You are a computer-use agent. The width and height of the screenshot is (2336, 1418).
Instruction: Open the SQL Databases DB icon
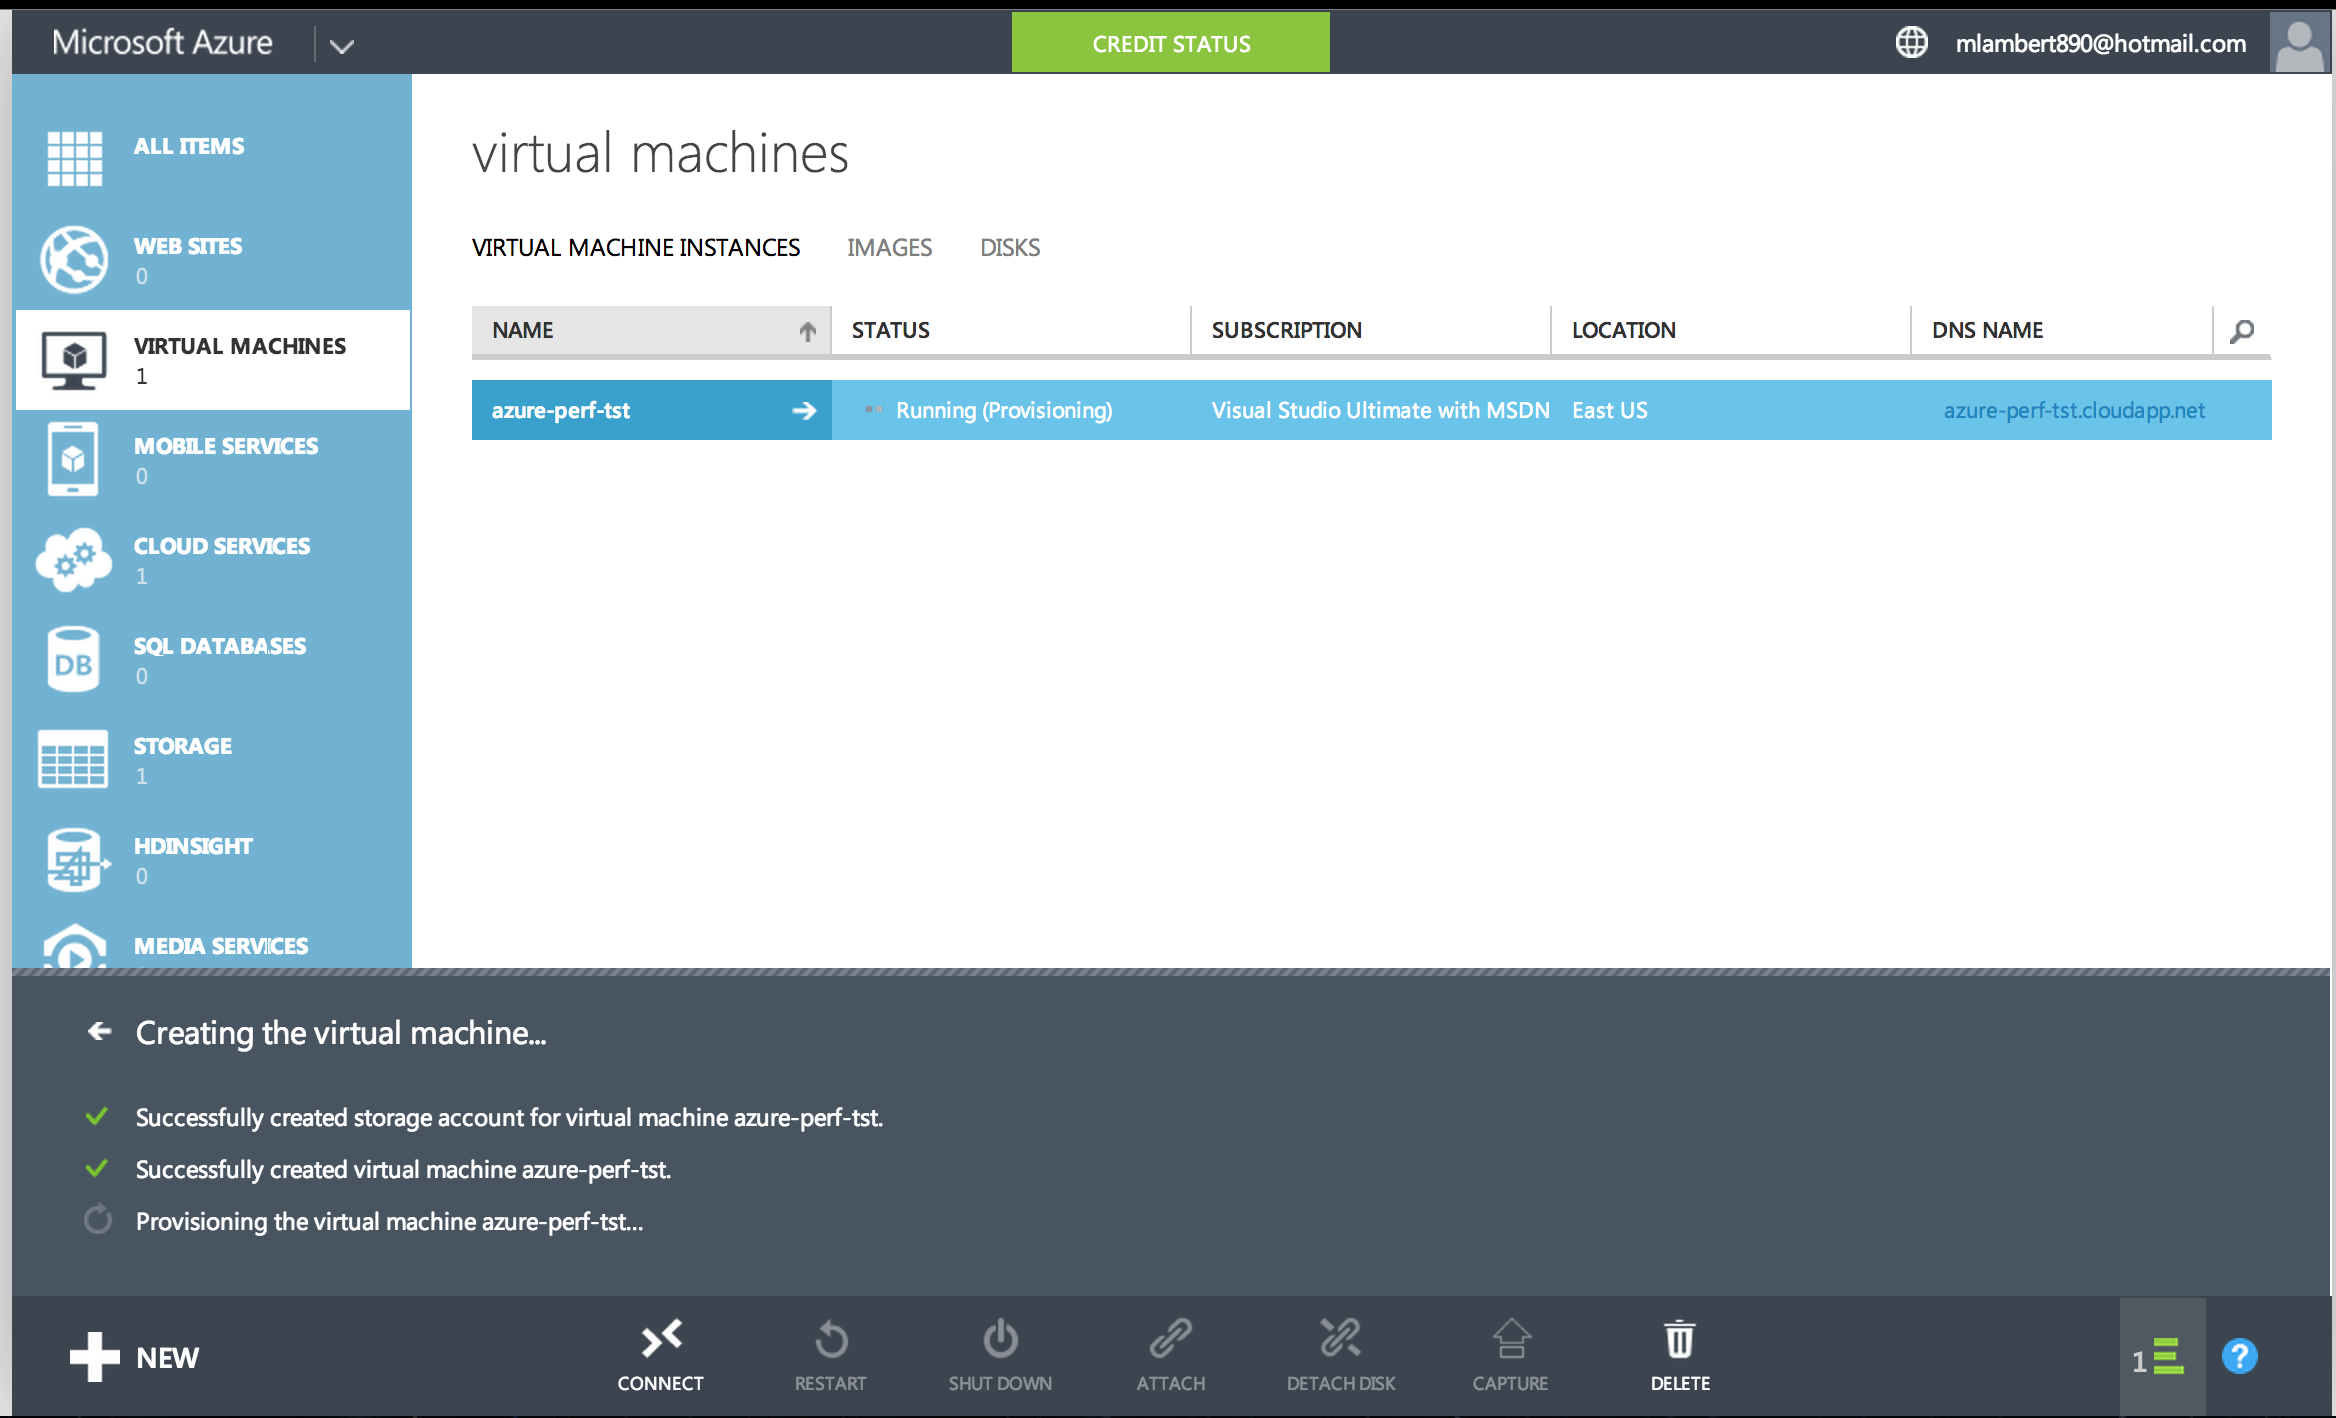tap(74, 659)
